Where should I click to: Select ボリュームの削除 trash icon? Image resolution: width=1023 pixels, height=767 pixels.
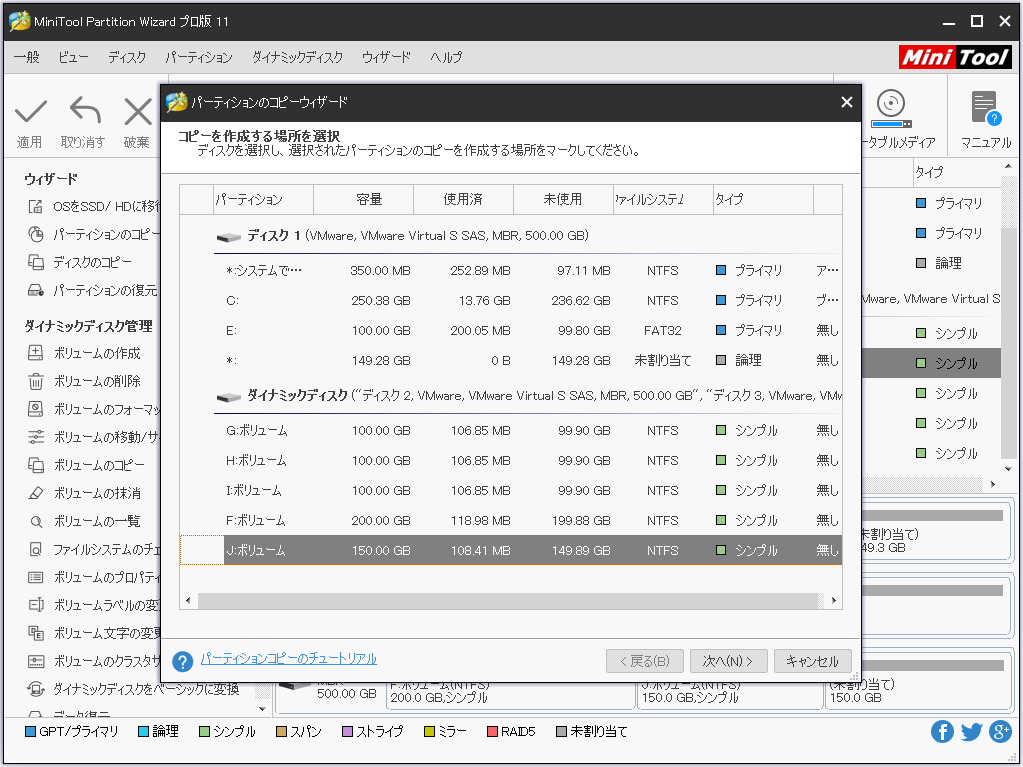pos(36,382)
